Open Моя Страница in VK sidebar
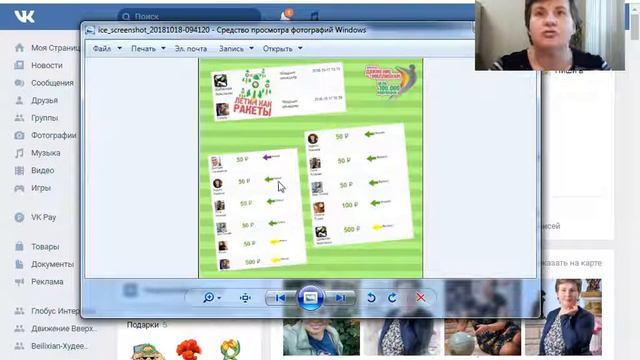640x360 pixels. click(55, 48)
